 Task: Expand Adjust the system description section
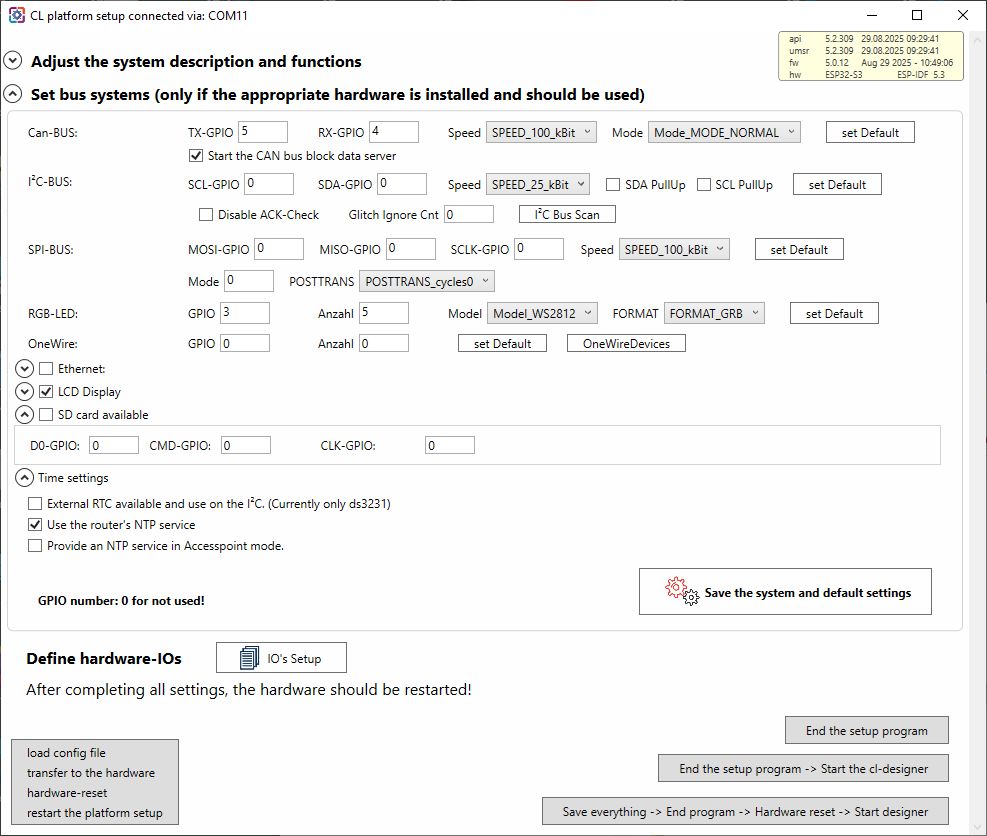click(x=13, y=61)
